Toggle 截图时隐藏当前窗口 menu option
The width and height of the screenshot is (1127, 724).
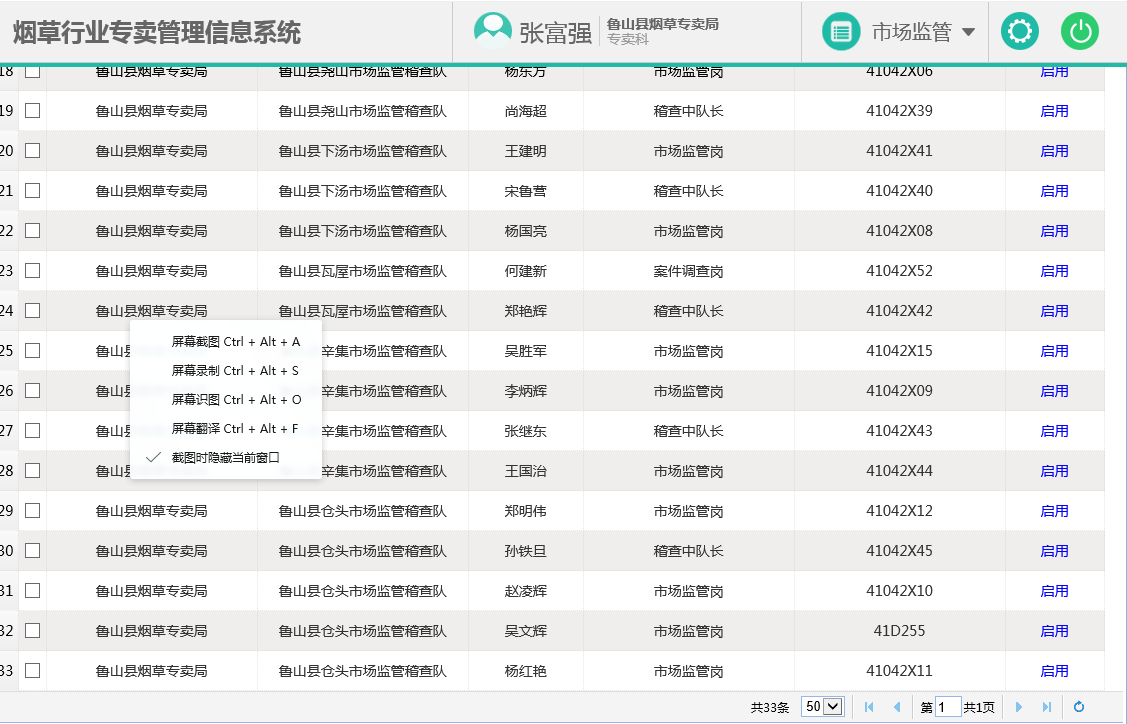(225, 457)
